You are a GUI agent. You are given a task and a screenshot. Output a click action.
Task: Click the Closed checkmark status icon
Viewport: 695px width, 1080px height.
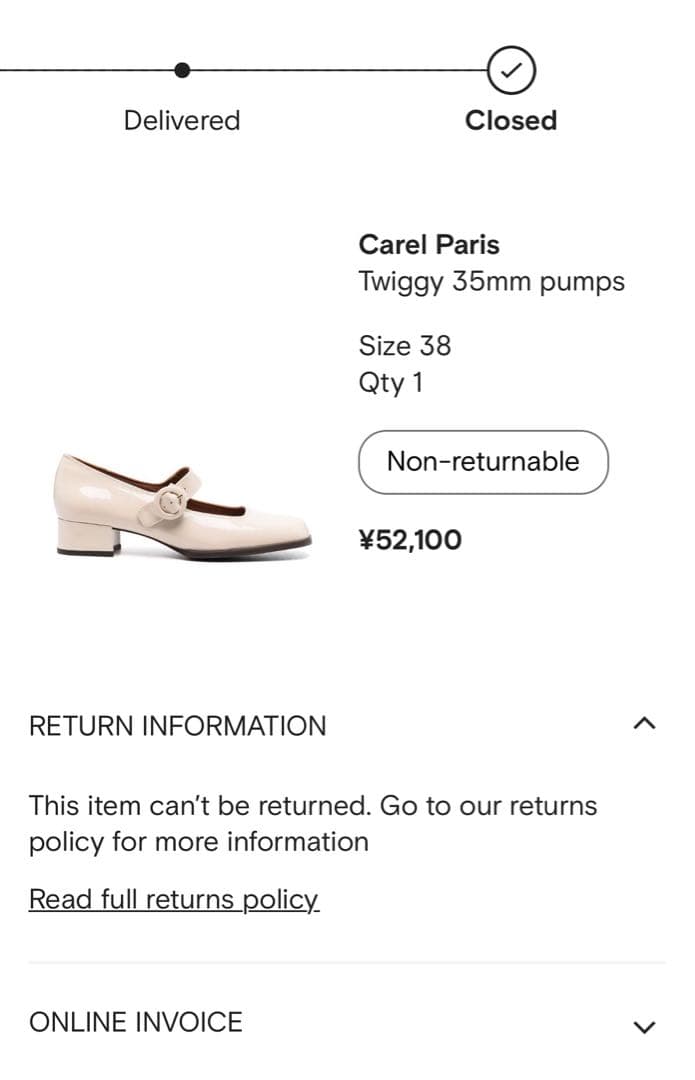coord(511,69)
